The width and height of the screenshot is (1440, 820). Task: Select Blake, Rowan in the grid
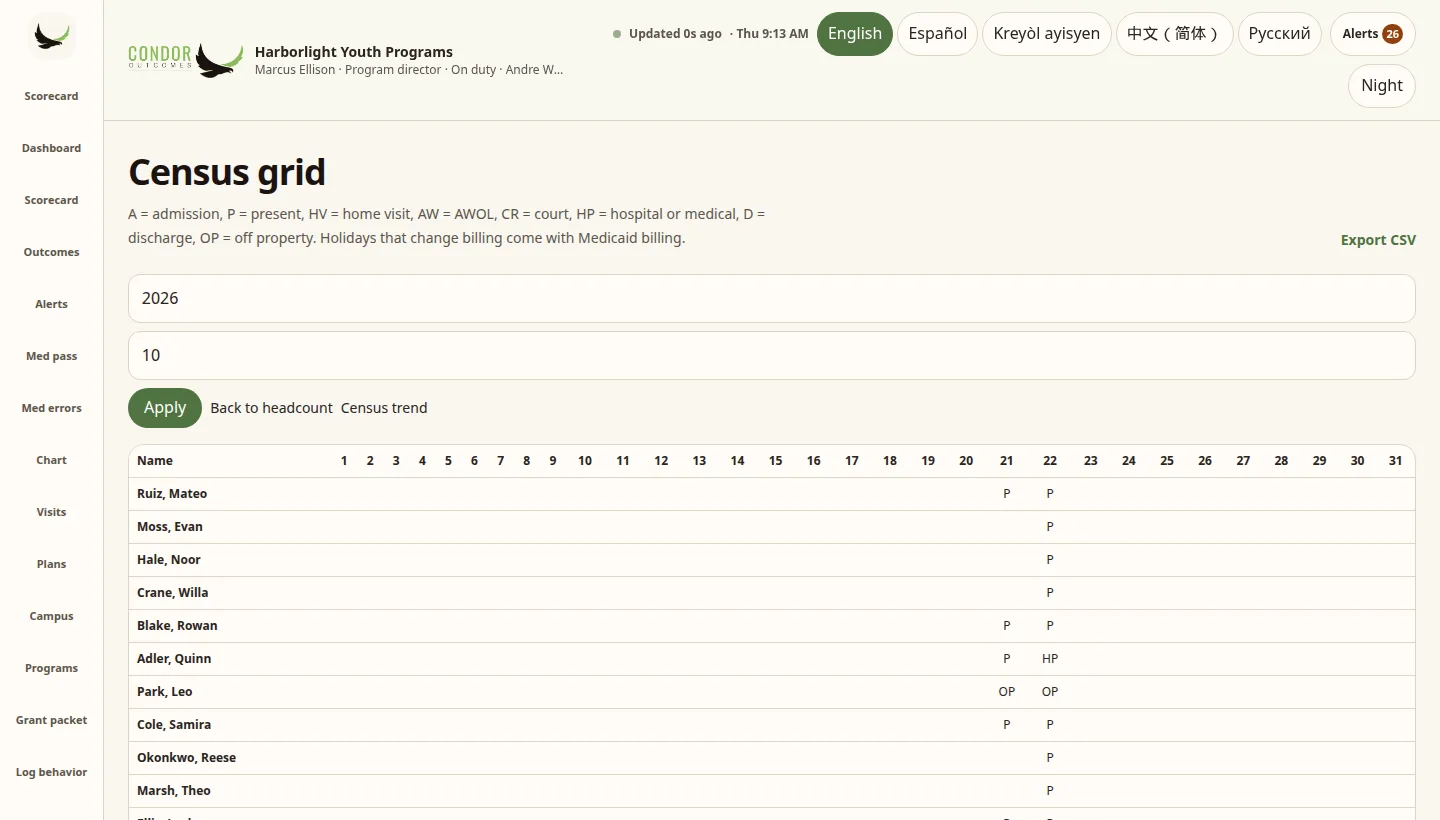pos(177,626)
